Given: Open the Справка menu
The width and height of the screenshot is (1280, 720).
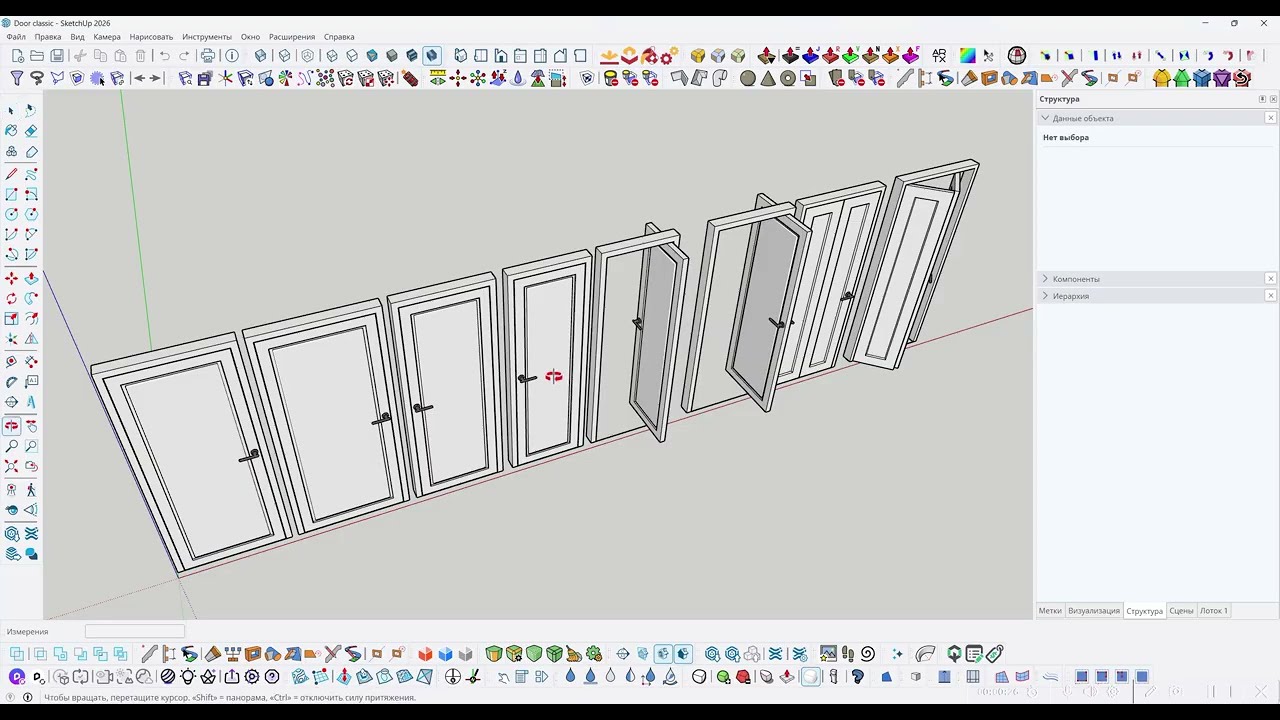Looking at the screenshot, I should tap(339, 37).
